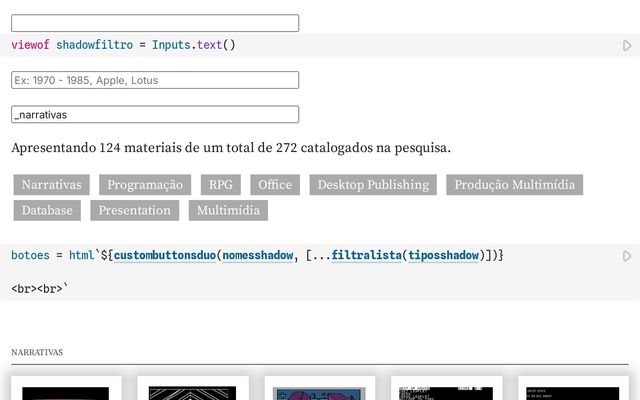
Task: Click the 'tiposshadow' reference in code
Action: pos(443,256)
